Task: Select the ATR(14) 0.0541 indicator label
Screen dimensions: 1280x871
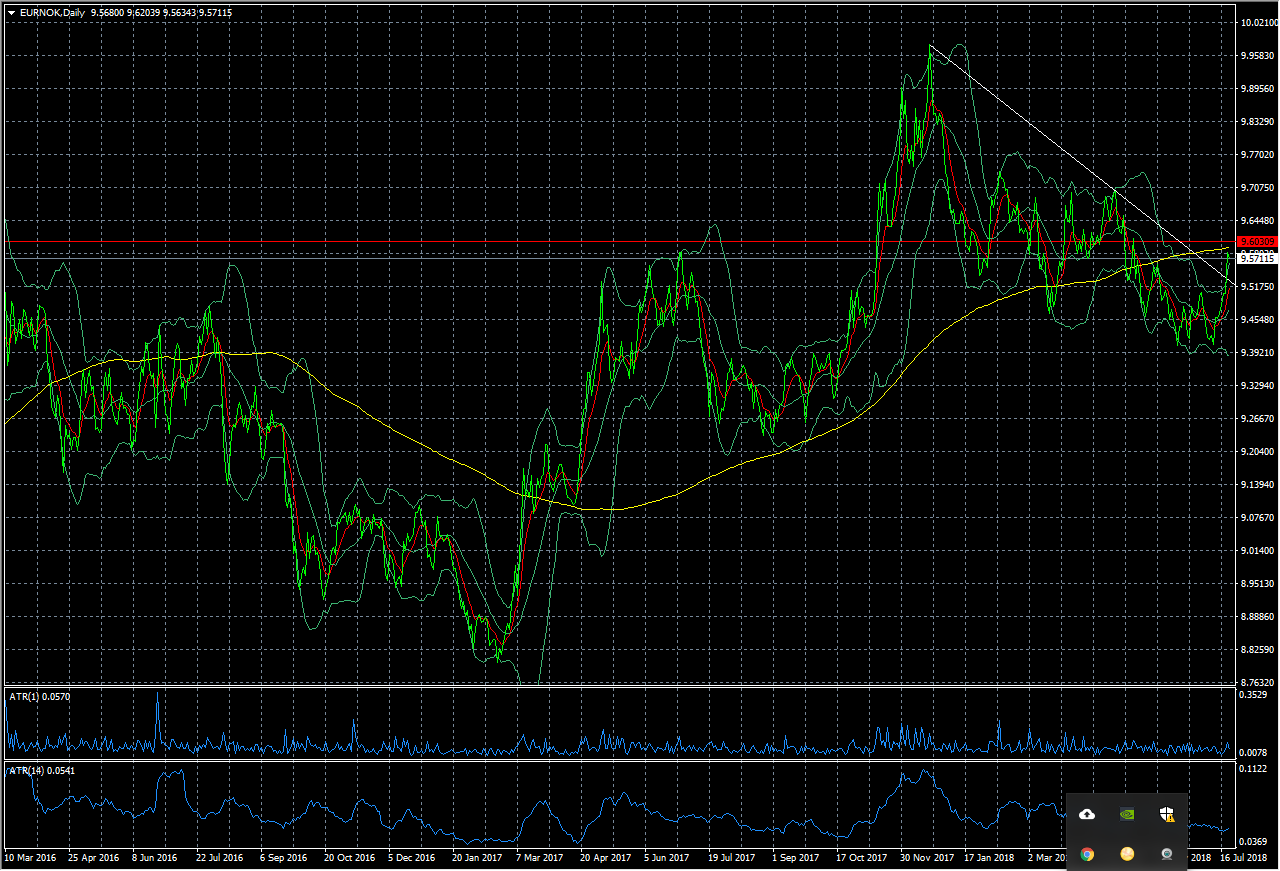Action: [41, 770]
